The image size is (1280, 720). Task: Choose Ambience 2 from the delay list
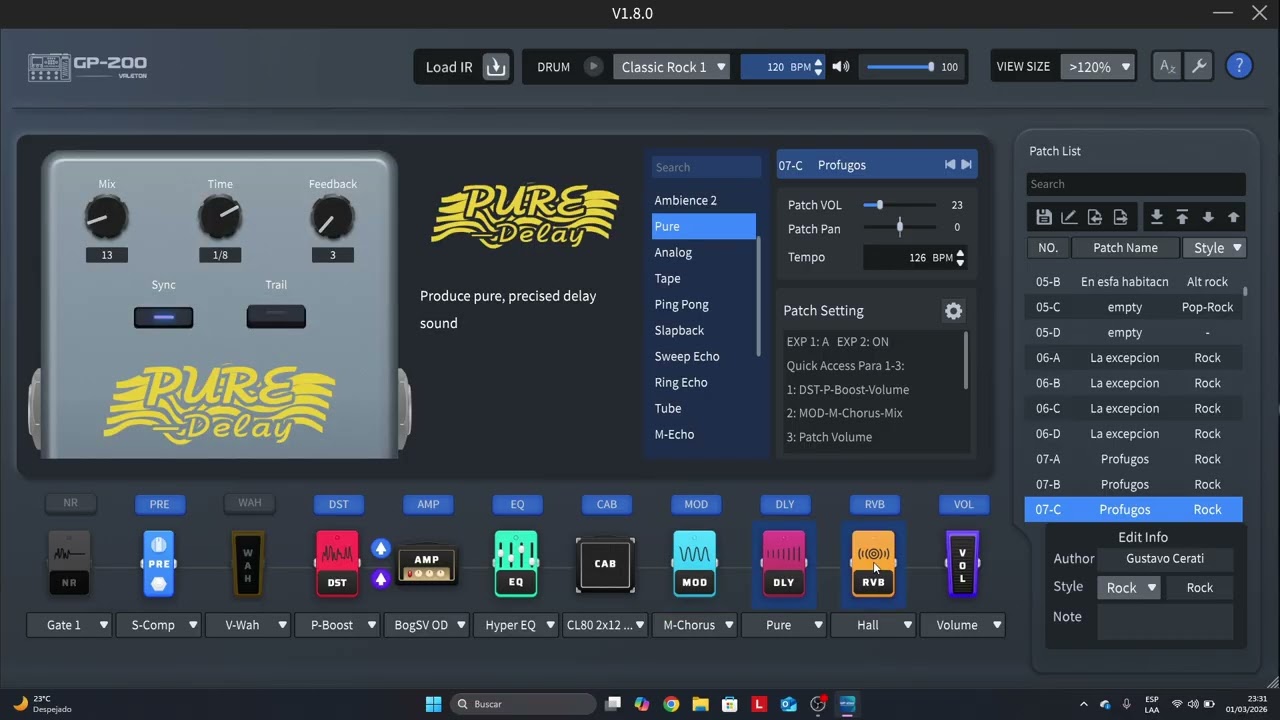click(x=703, y=200)
